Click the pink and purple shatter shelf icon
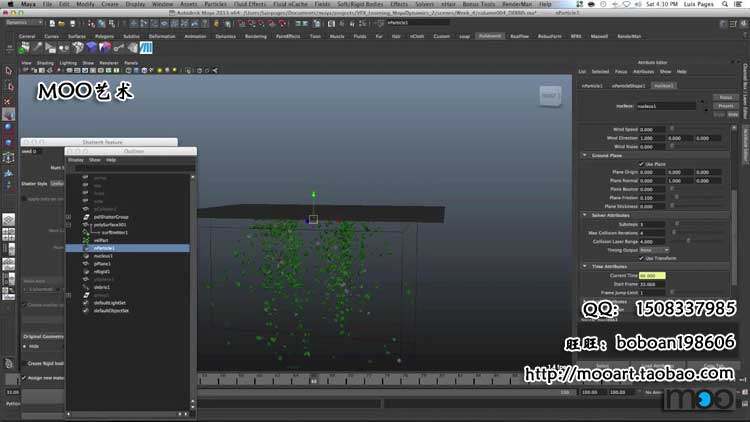 tap(105, 48)
